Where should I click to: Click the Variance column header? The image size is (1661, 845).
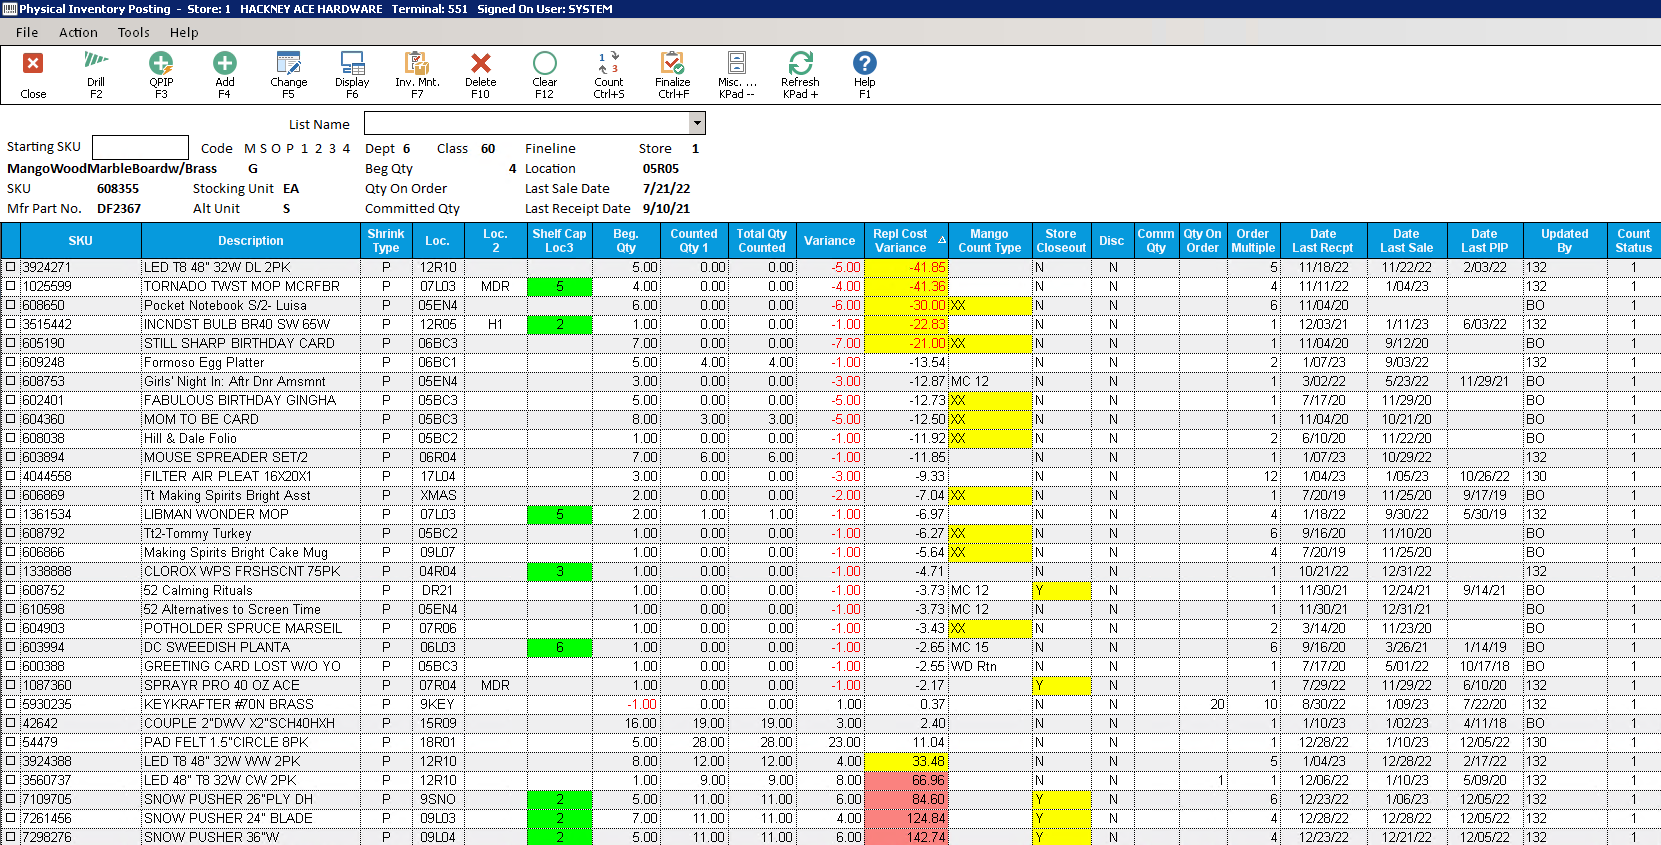830,240
